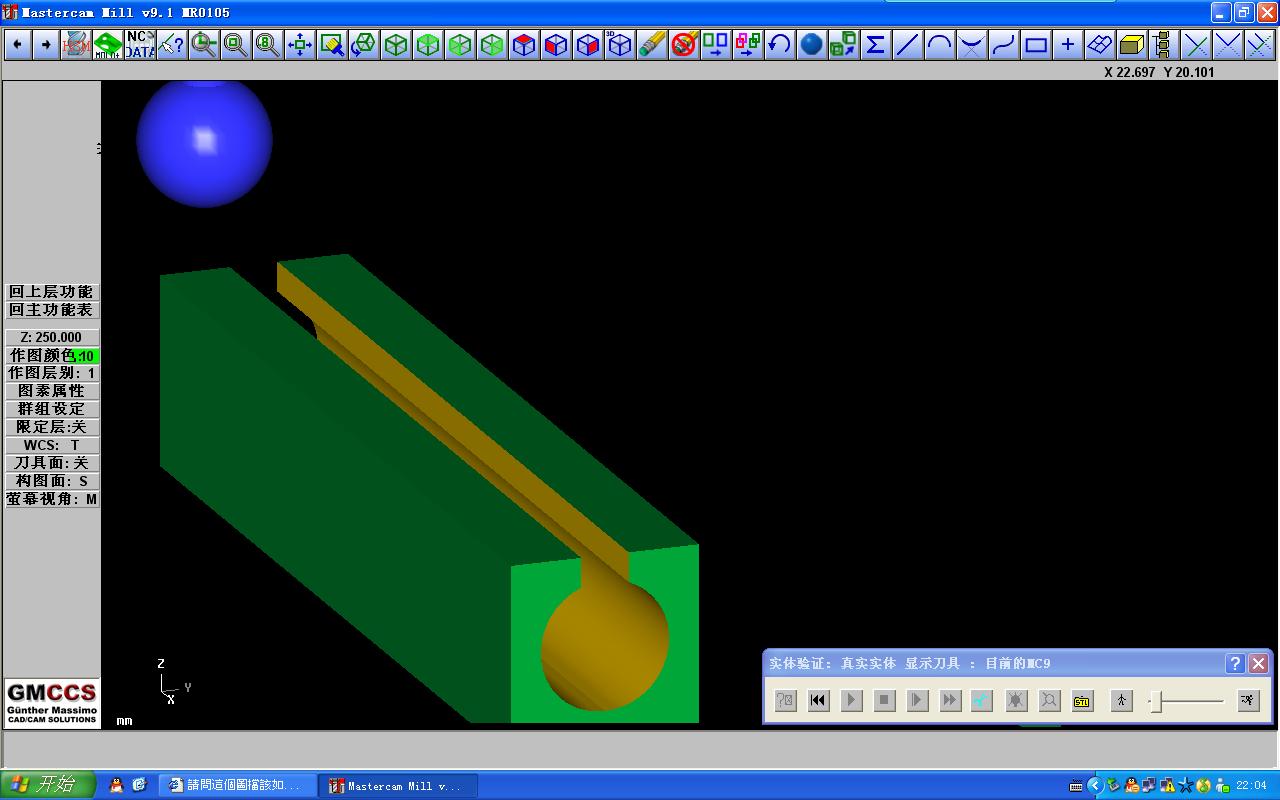Click the 作图层别: 1 button
The height and width of the screenshot is (800, 1280).
coord(52,373)
